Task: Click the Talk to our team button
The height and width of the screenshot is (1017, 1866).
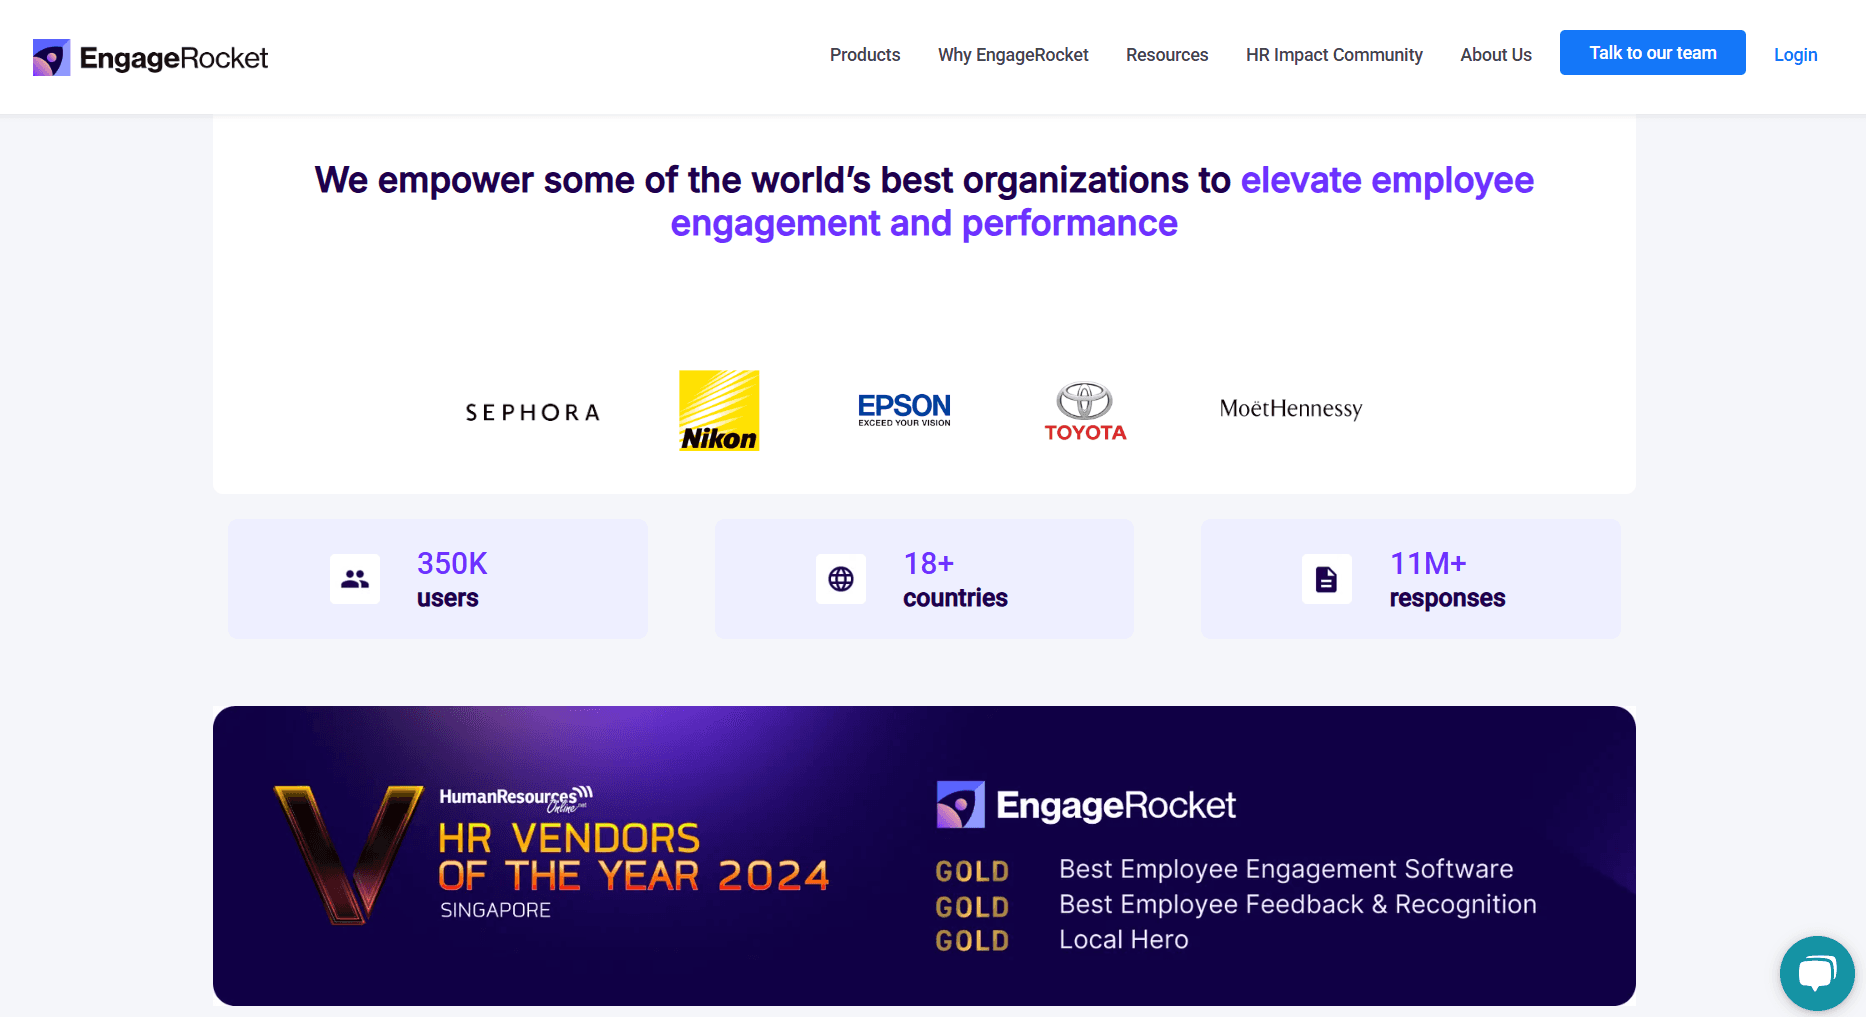Action: pos(1653,53)
